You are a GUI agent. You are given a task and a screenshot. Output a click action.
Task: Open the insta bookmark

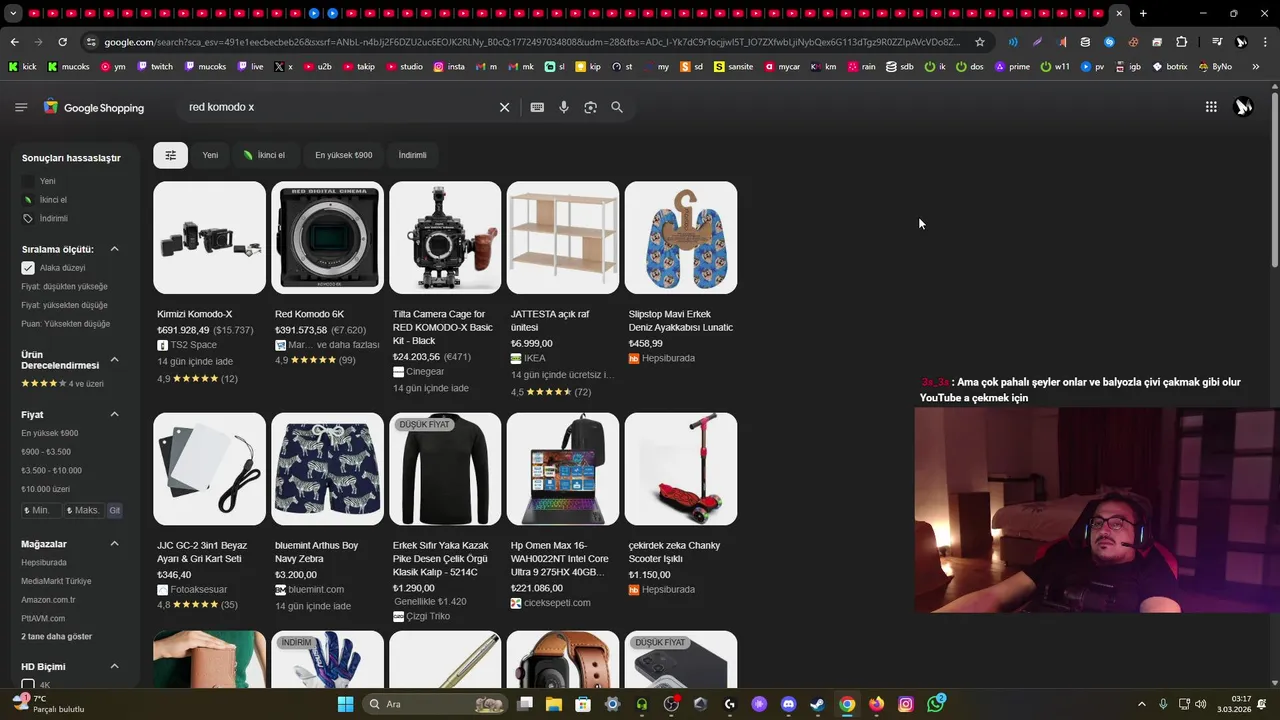449,66
